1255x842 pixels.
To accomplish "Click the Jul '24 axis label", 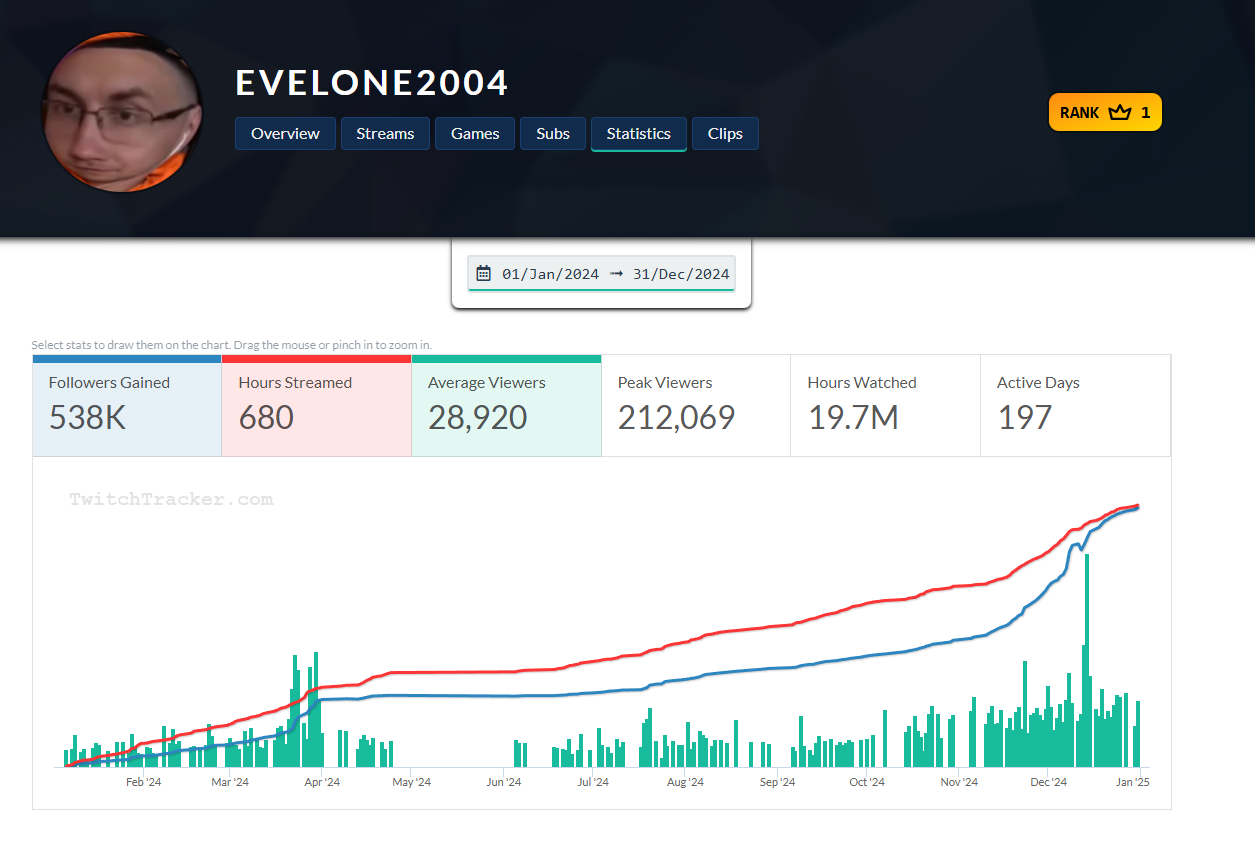I will (592, 782).
